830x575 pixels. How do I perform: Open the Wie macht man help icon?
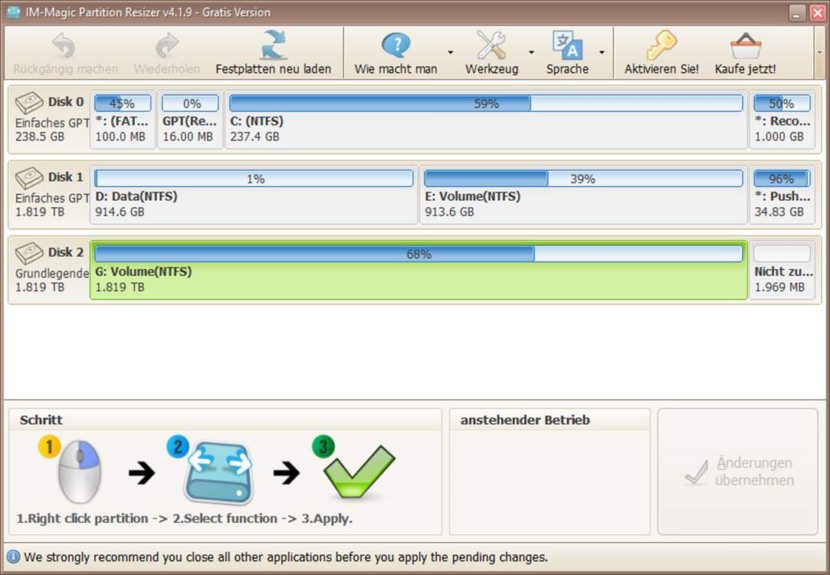click(x=396, y=46)
